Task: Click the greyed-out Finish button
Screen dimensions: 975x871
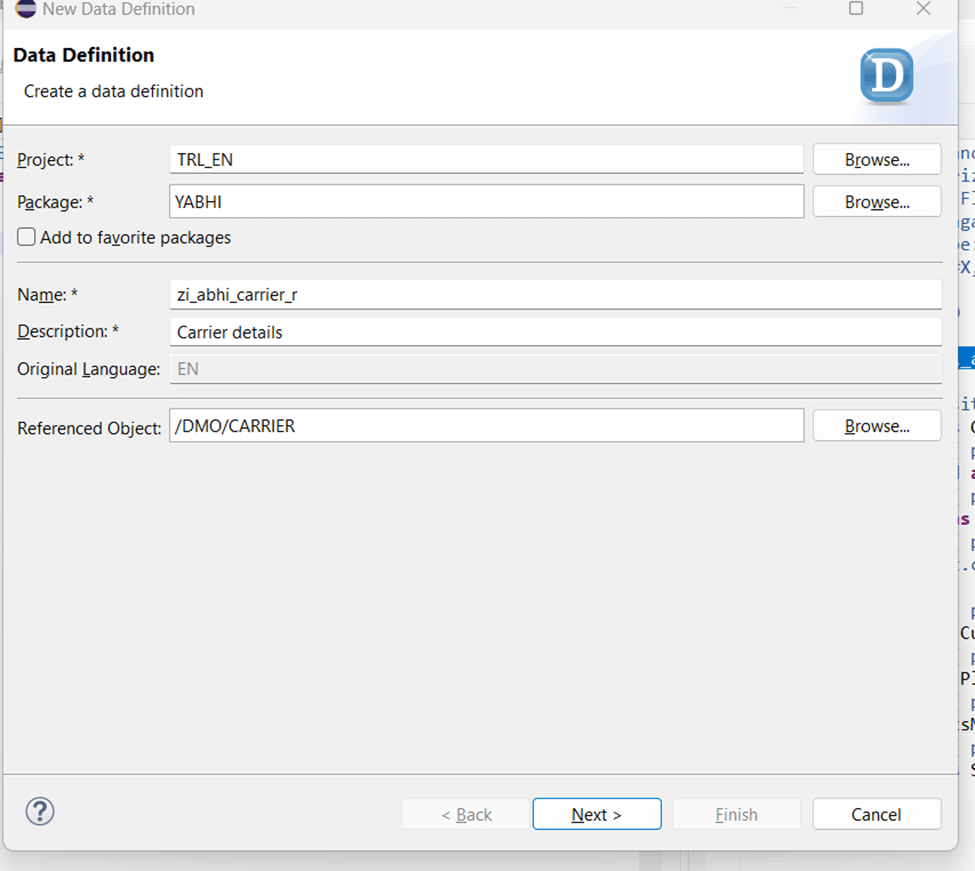Action: tap(736, 814)
